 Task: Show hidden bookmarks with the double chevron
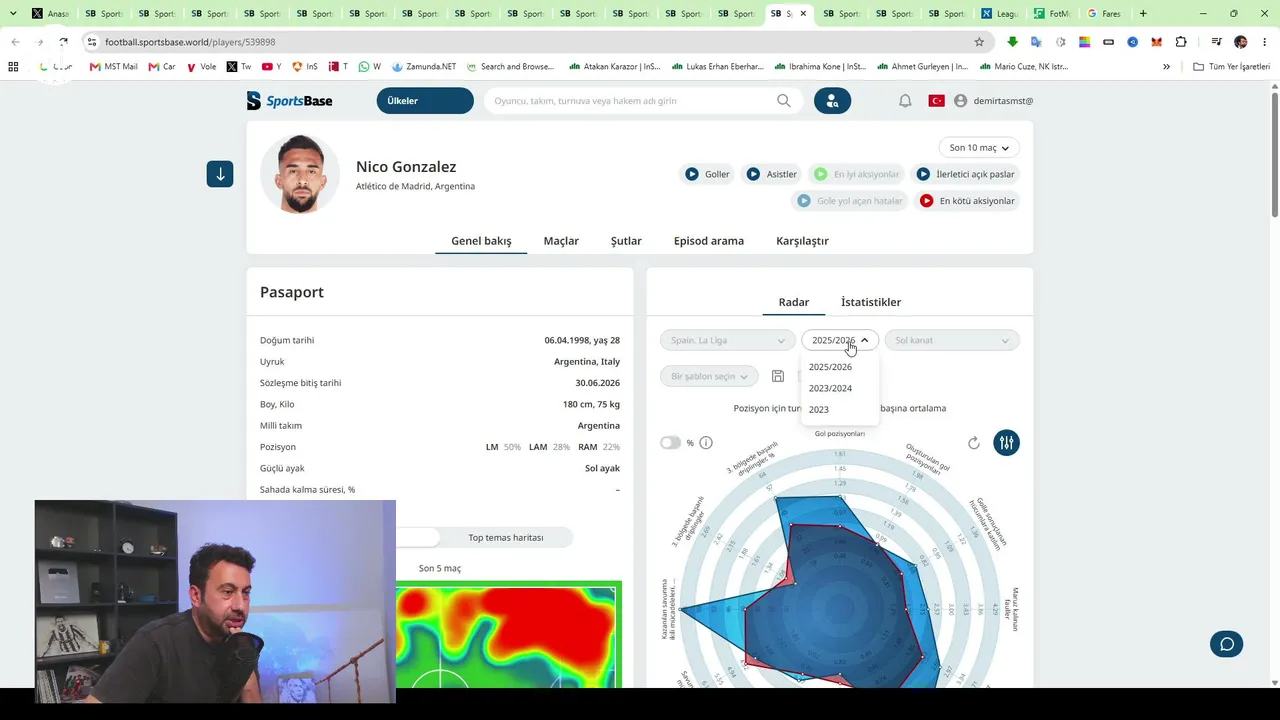pyautogui.click(x=1166, y=67)
